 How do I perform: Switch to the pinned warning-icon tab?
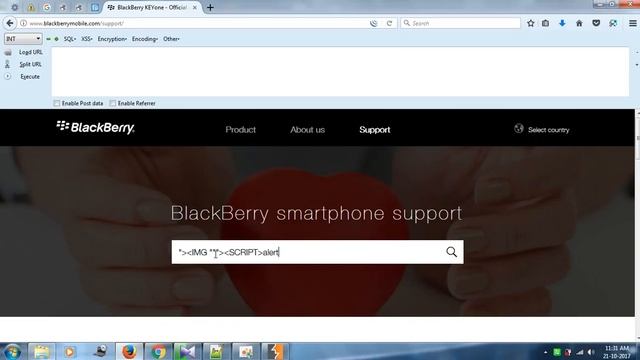click(31, 7)
